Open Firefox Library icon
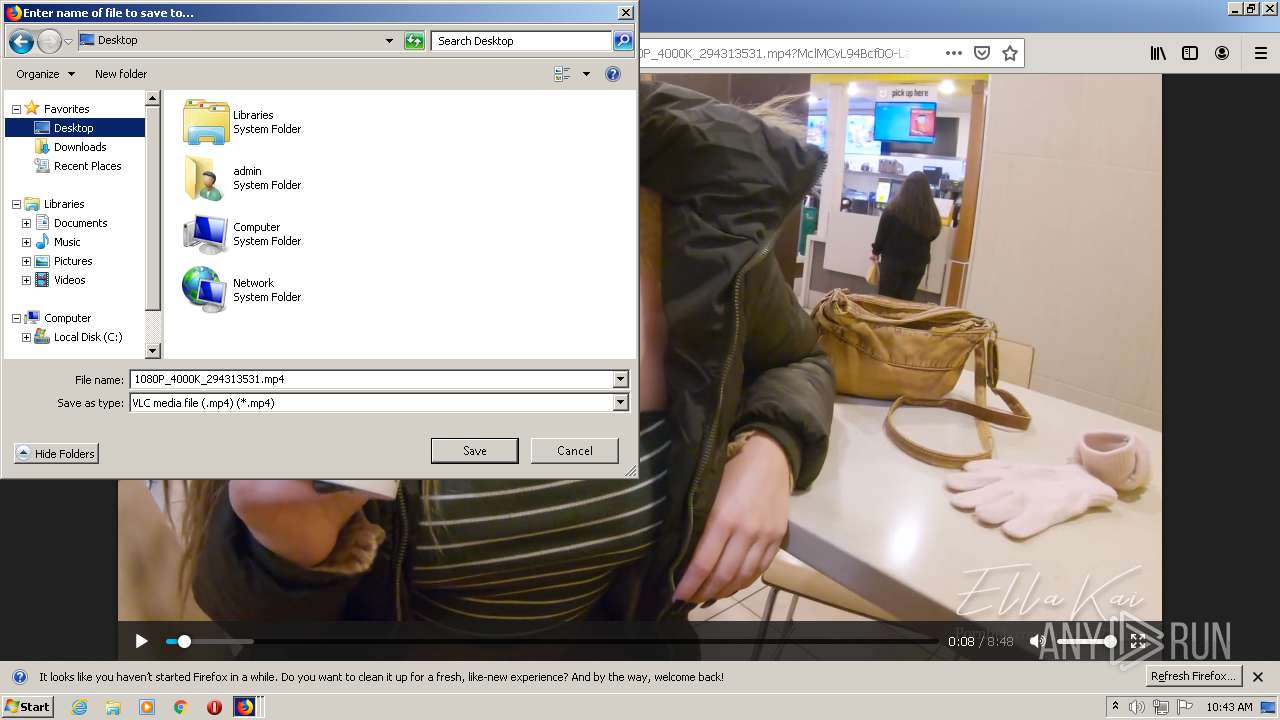This screenshot has width=1280, height=720. point(1158,53)
